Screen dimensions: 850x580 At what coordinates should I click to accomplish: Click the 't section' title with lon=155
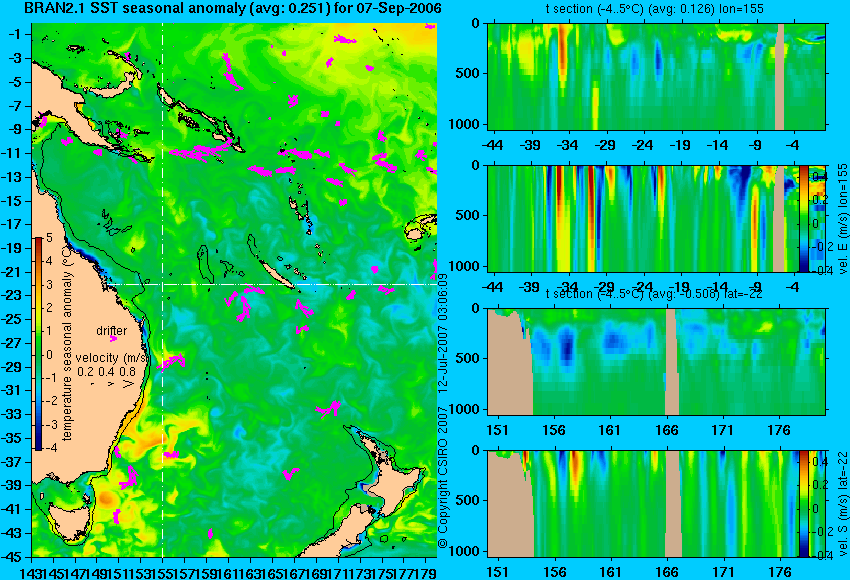[654, 9]
